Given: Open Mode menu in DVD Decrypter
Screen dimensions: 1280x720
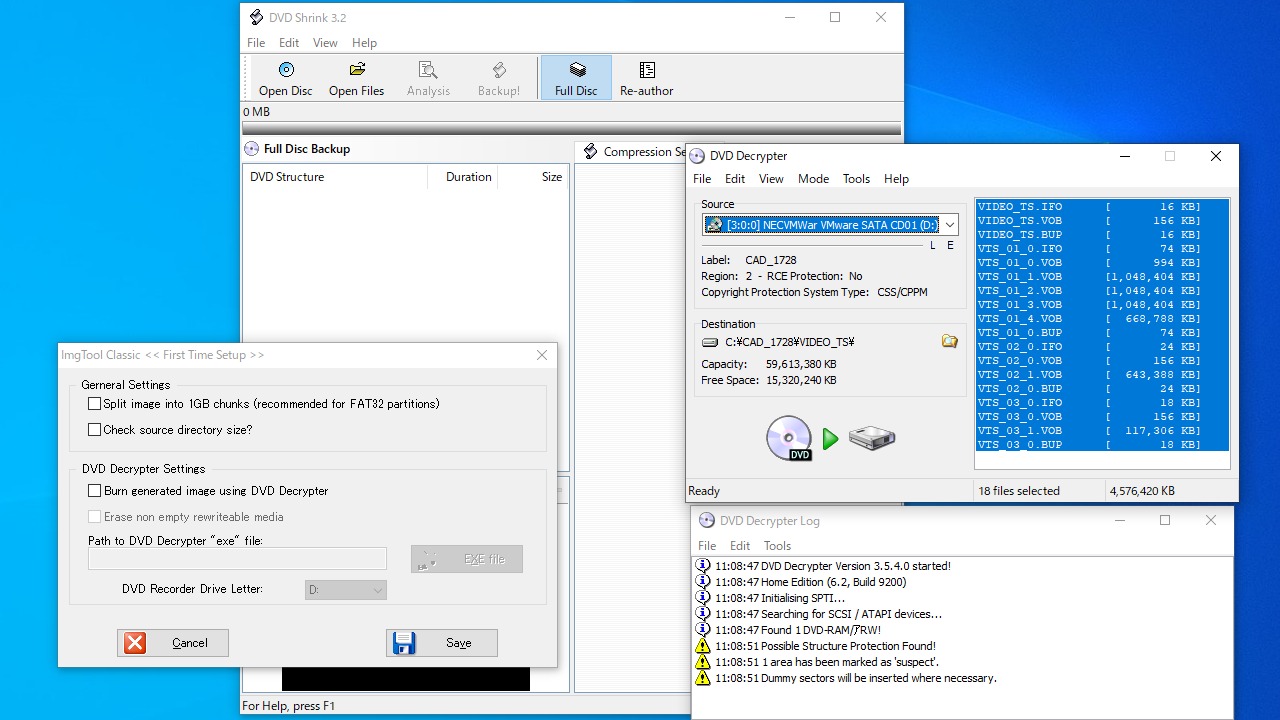Looking at the screenshot, I should tap(813, 179).
